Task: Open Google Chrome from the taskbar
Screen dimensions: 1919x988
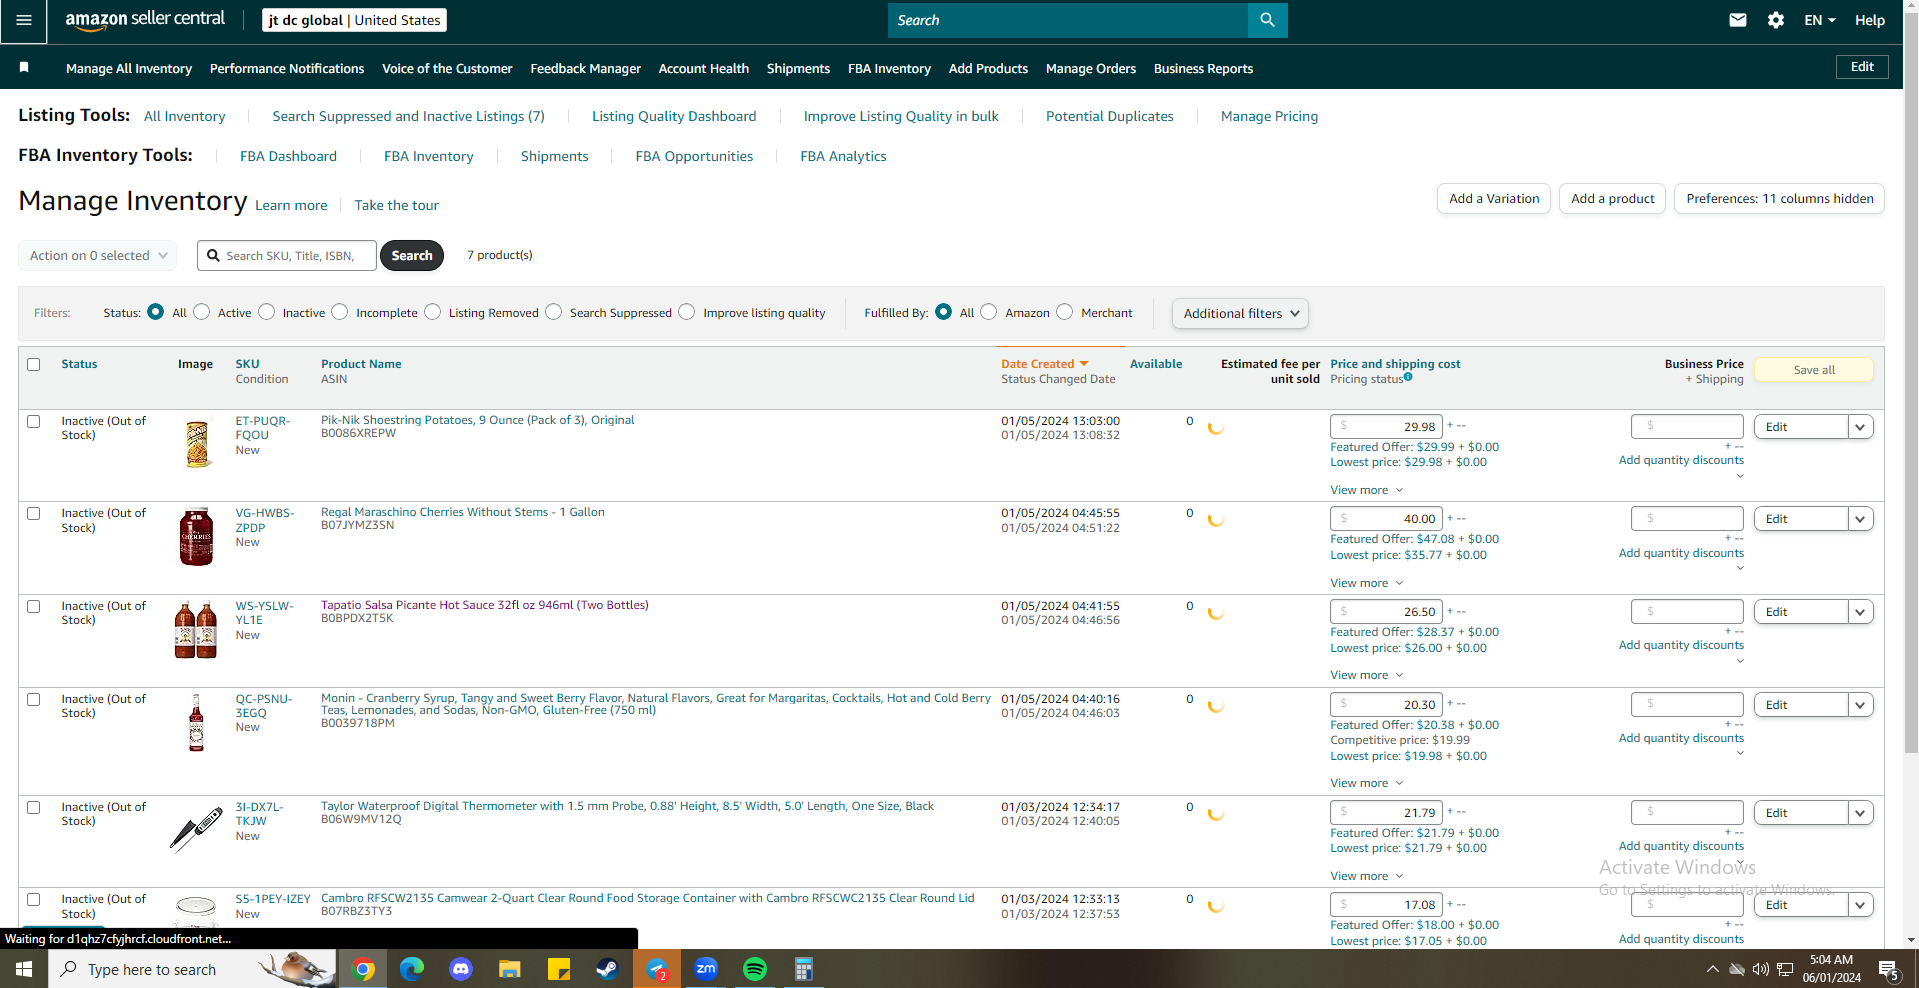Action: 363,969
